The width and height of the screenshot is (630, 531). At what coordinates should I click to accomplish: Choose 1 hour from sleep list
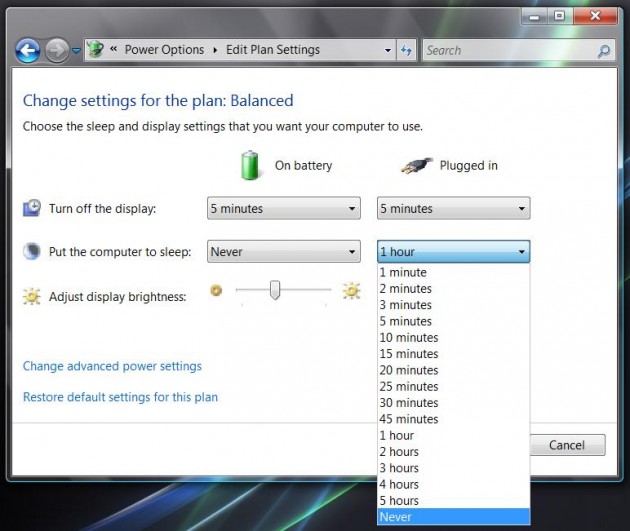pos(454,435)
